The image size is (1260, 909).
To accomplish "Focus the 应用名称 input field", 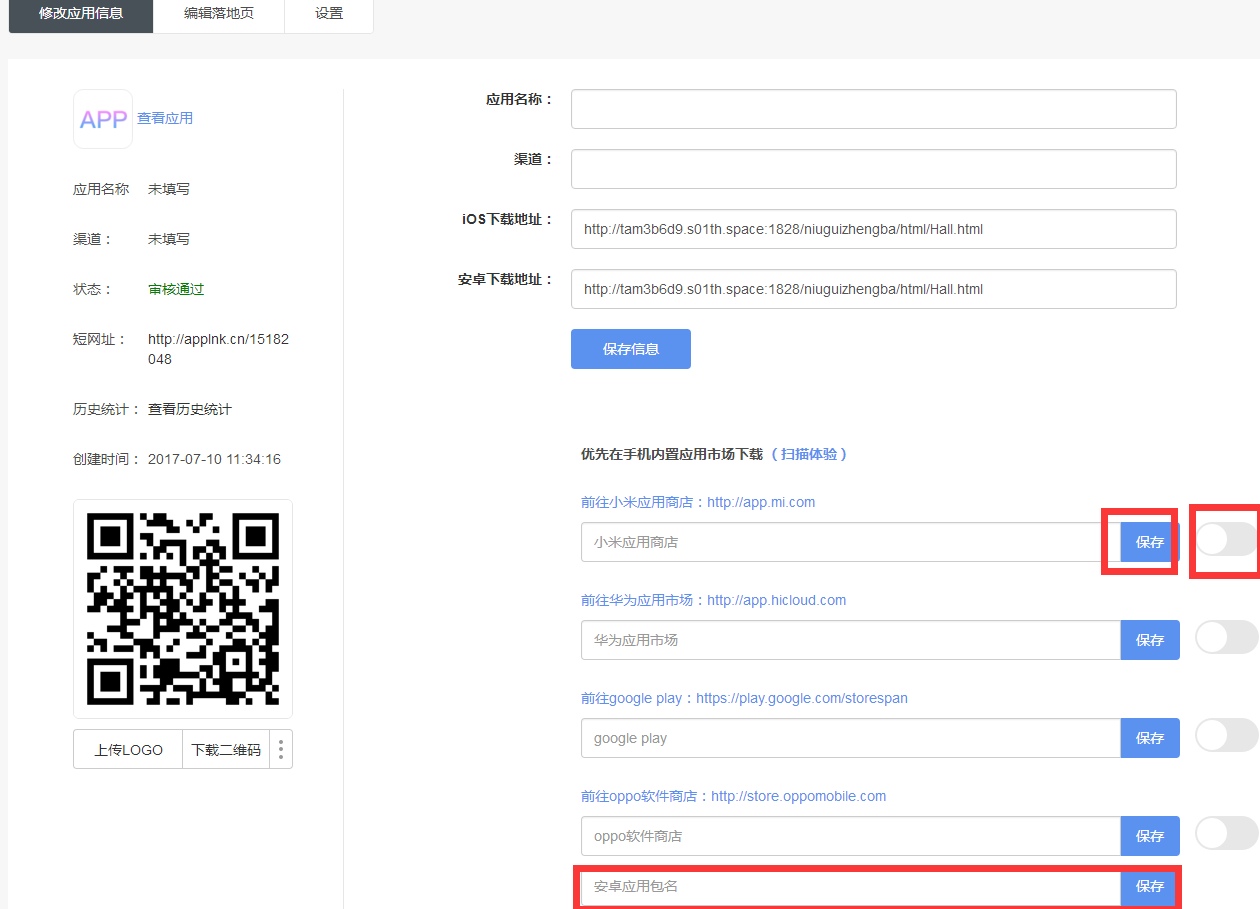I will point(874,109).
